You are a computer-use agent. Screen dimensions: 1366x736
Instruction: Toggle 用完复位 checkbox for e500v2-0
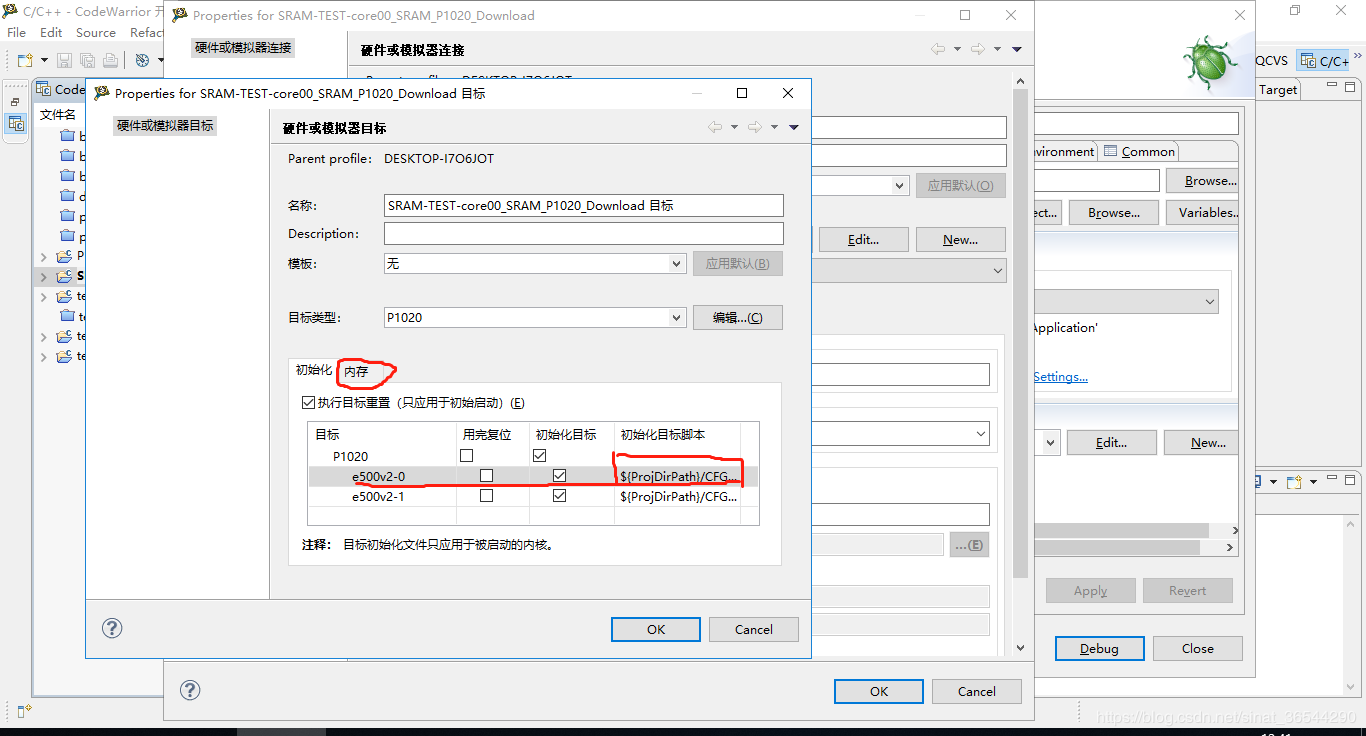tap(486, 476)
